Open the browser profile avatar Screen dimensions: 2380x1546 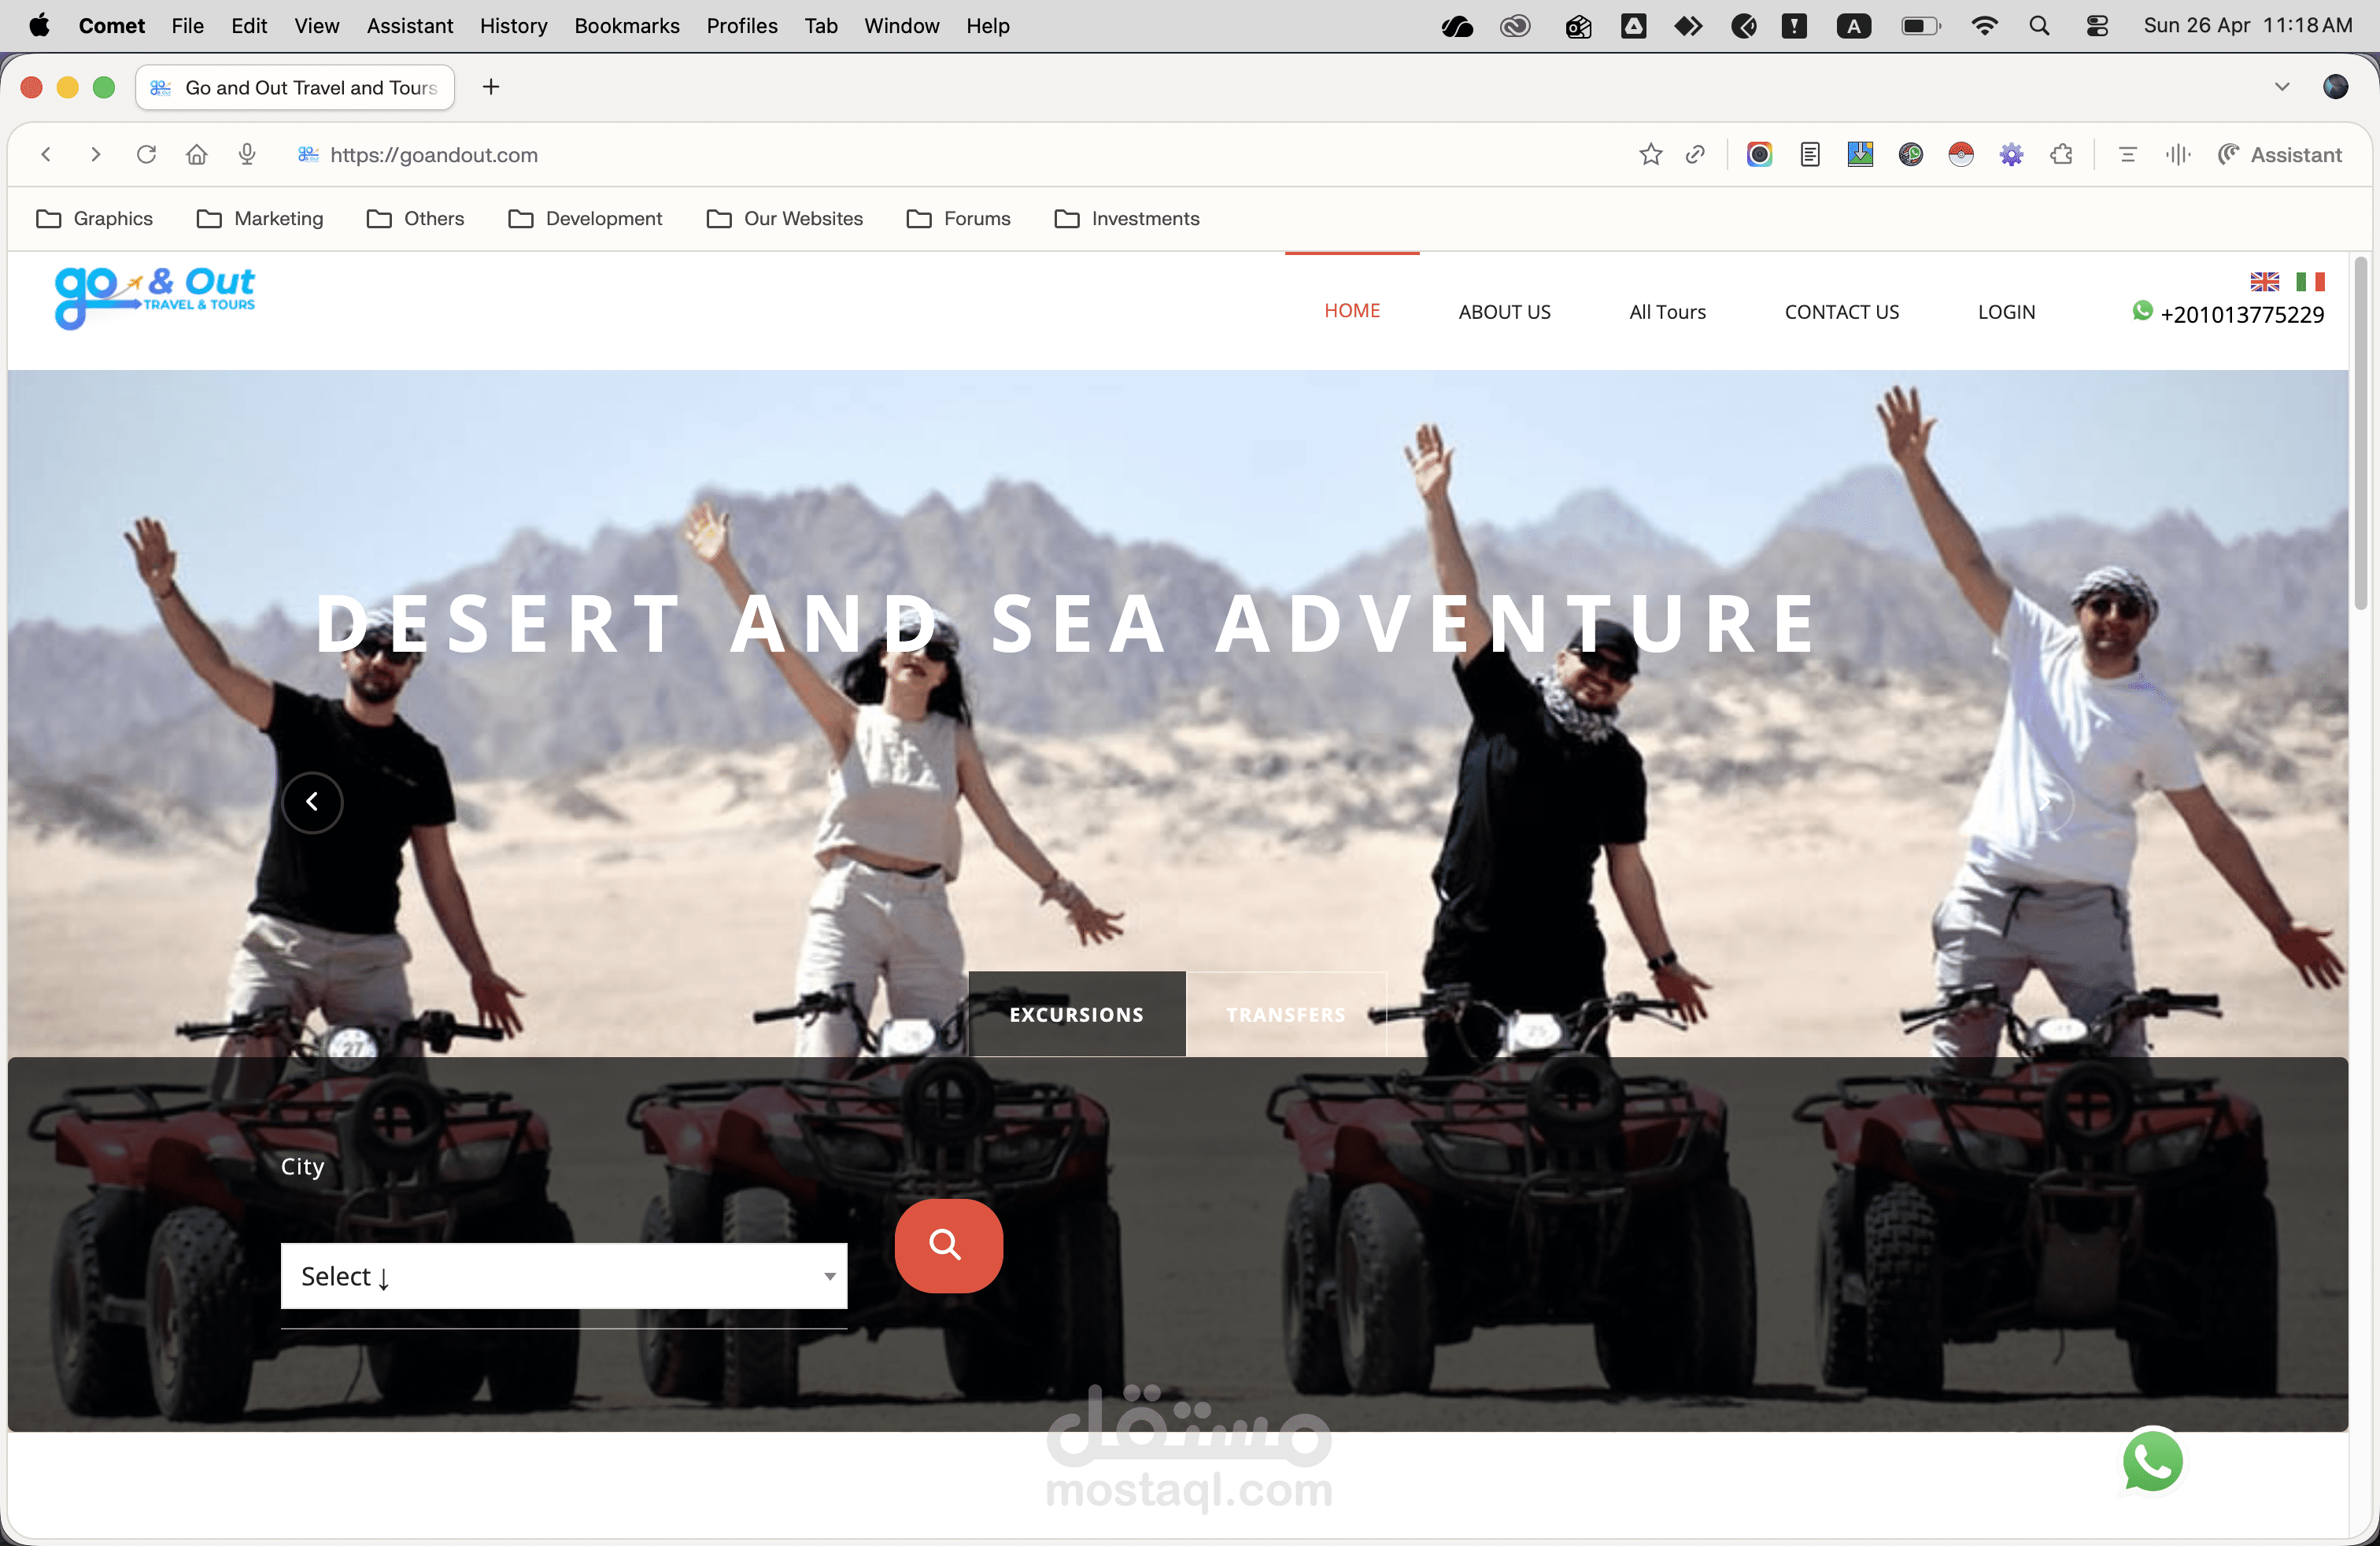2335,87
